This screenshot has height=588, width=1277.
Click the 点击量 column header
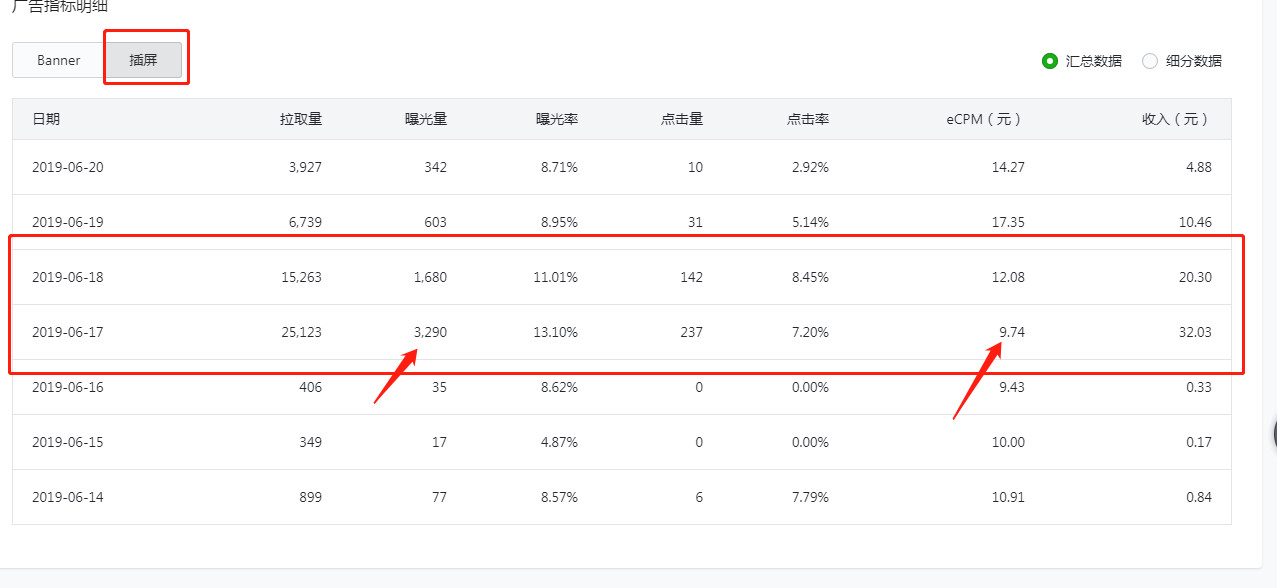pos(682,119)
